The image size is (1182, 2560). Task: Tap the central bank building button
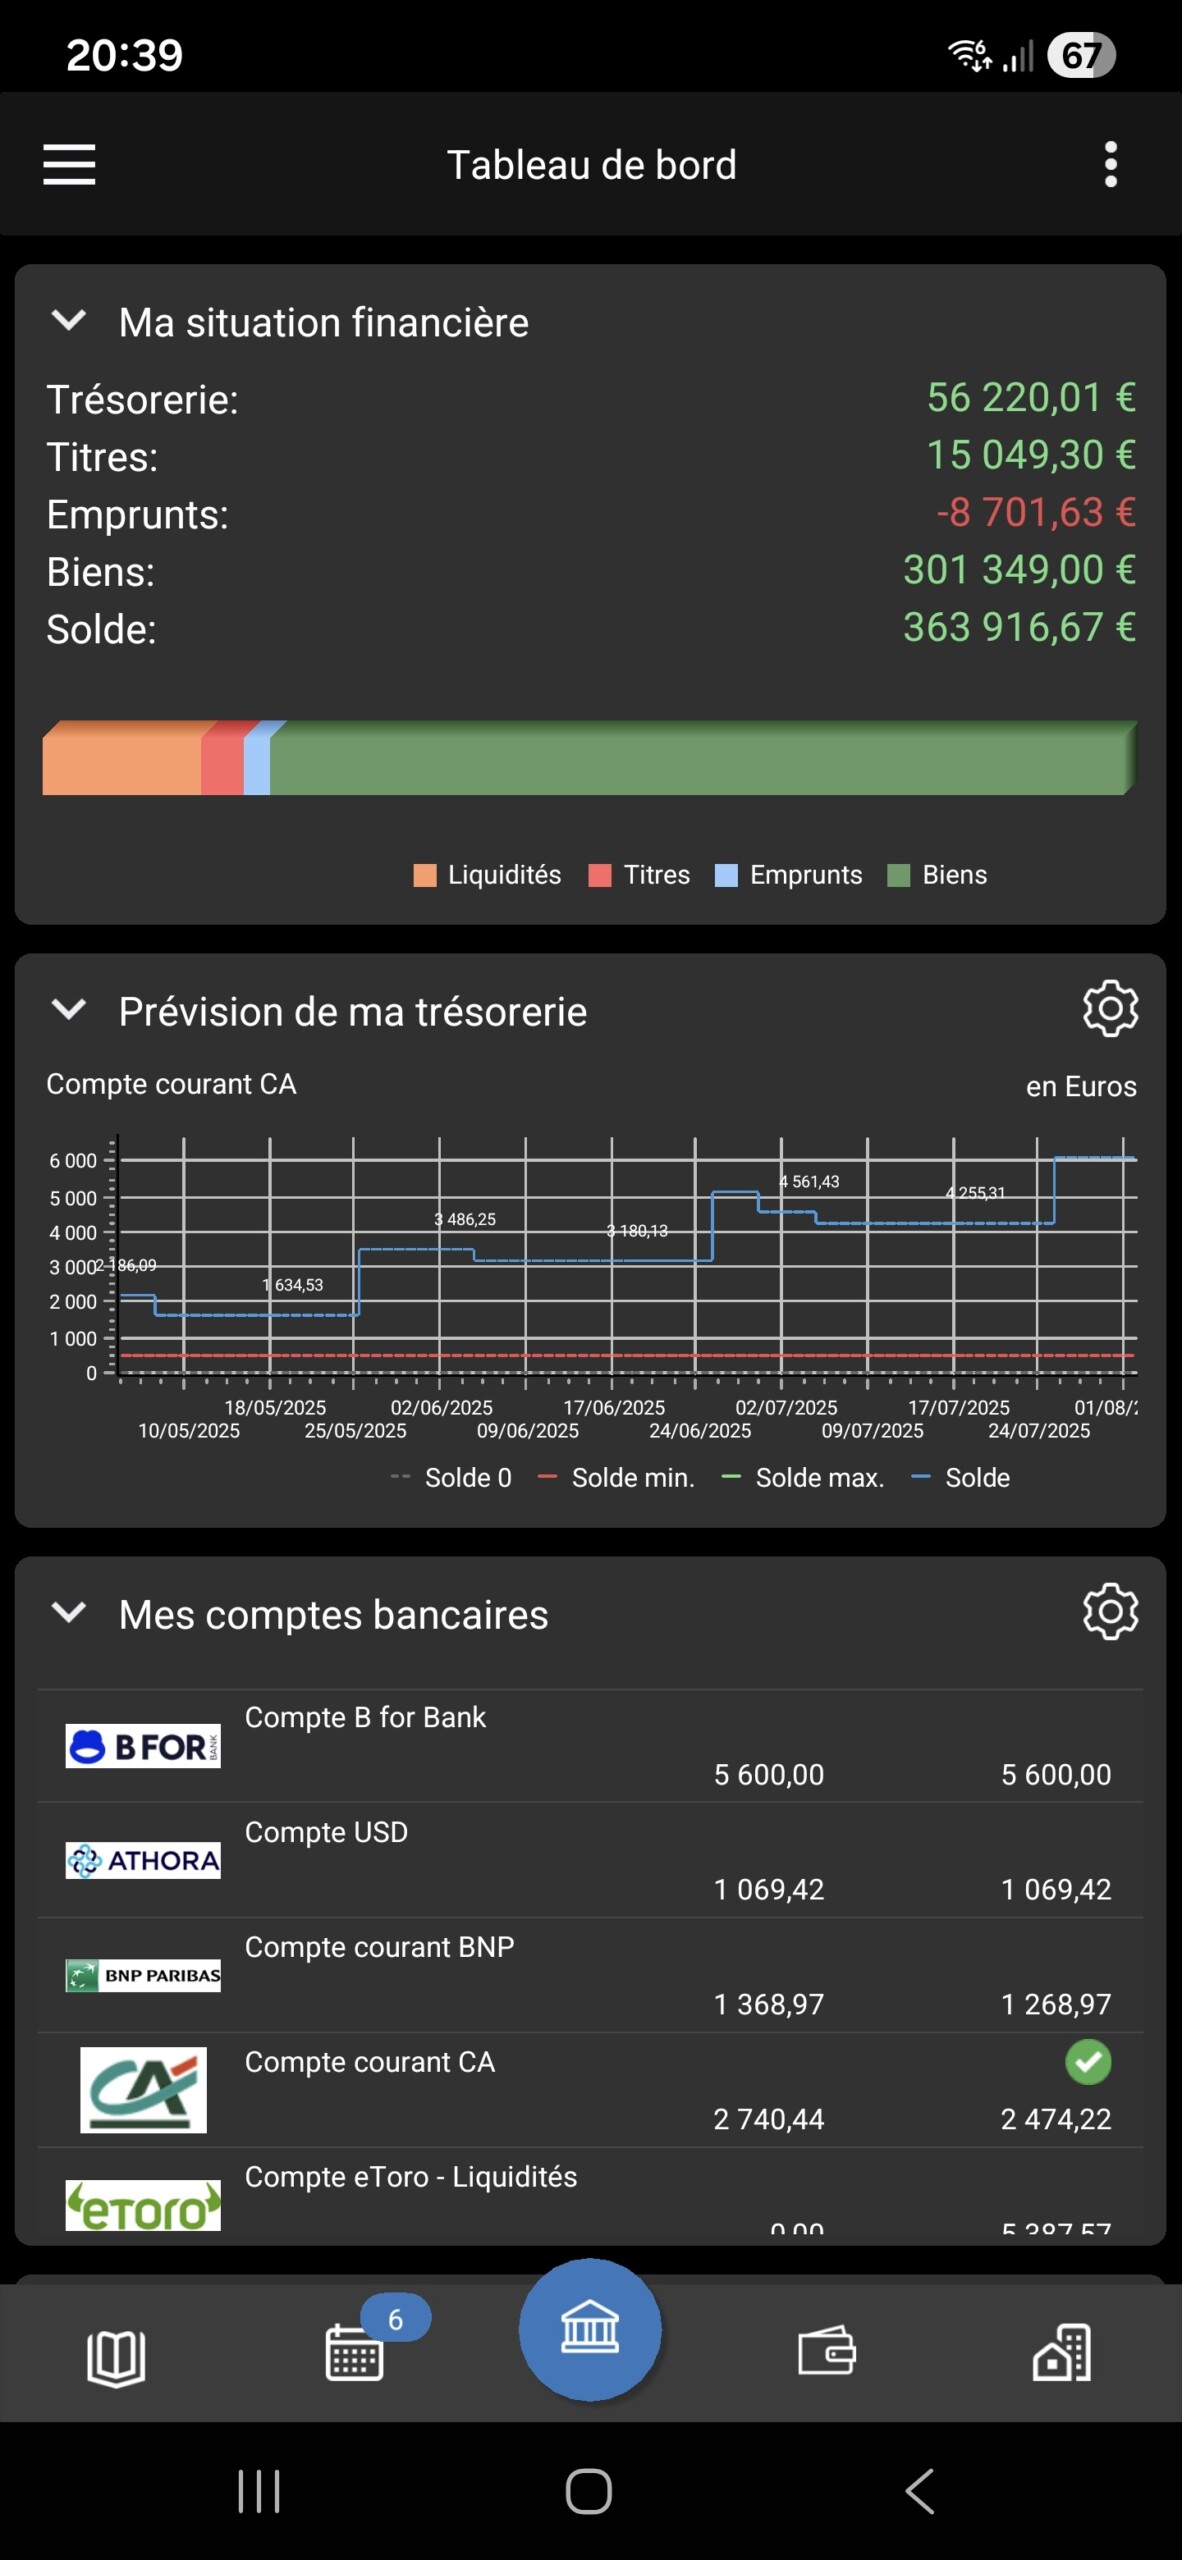(590, 2330)
